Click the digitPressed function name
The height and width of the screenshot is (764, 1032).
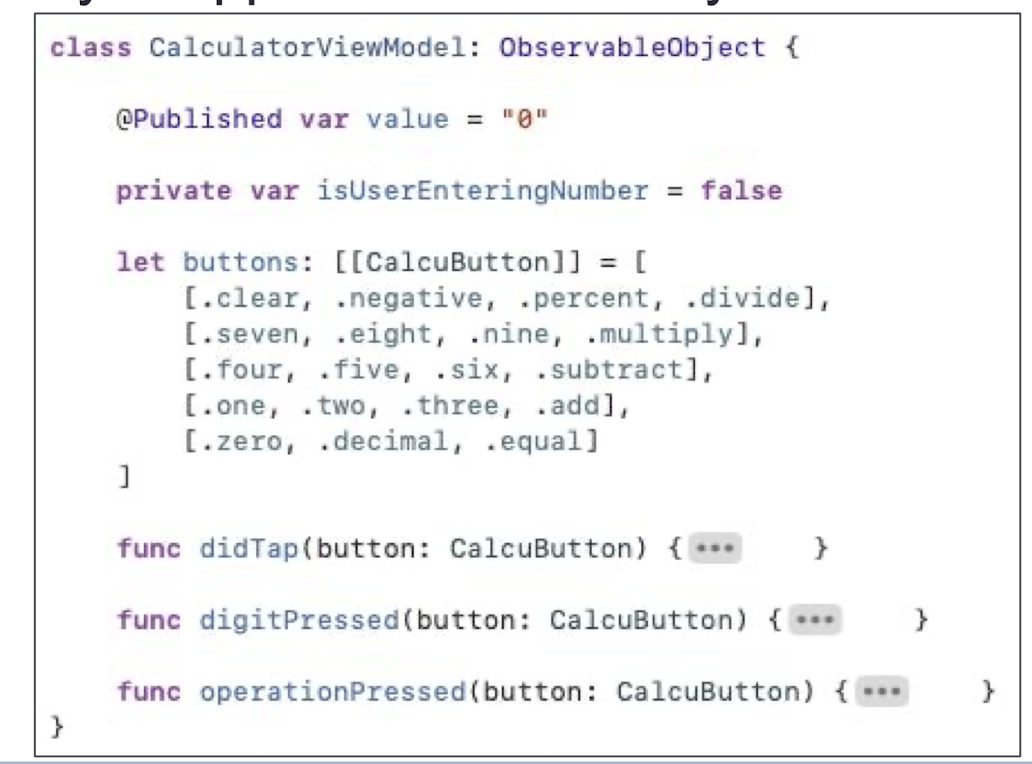pyautogui.click(x=299, y=620)
